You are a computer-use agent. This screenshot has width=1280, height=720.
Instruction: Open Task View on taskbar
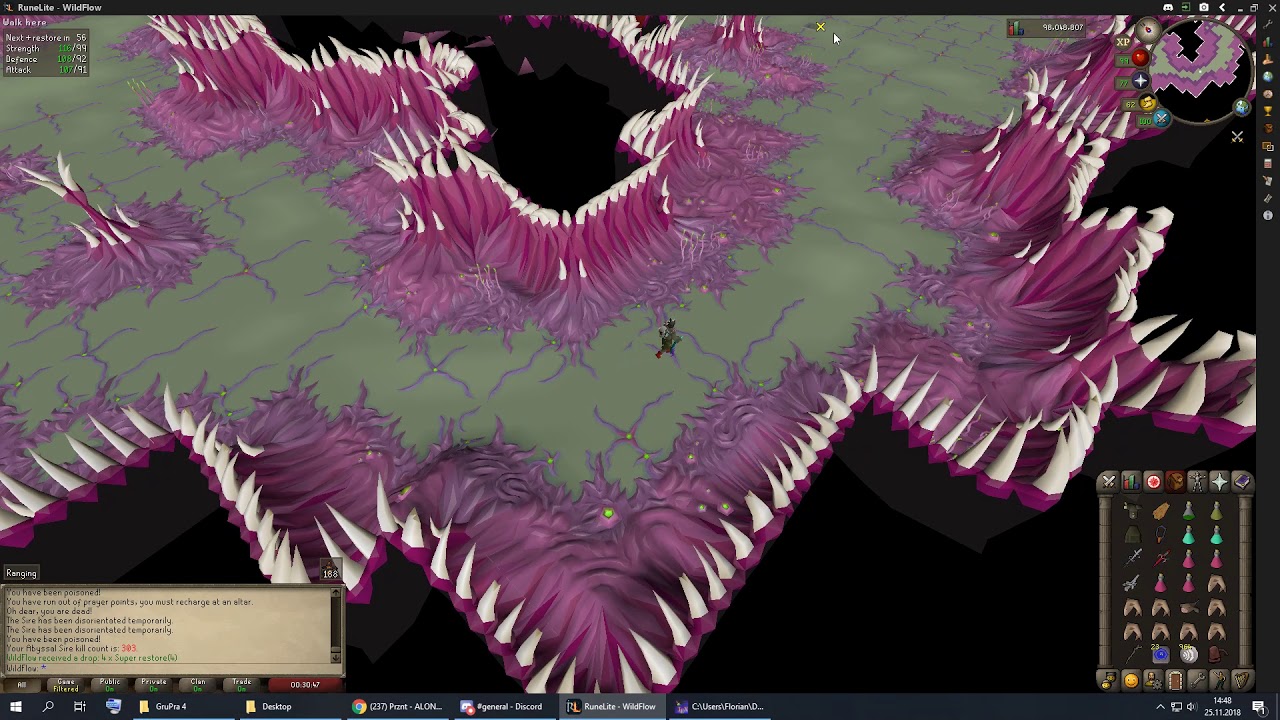(x=80, y=706)
